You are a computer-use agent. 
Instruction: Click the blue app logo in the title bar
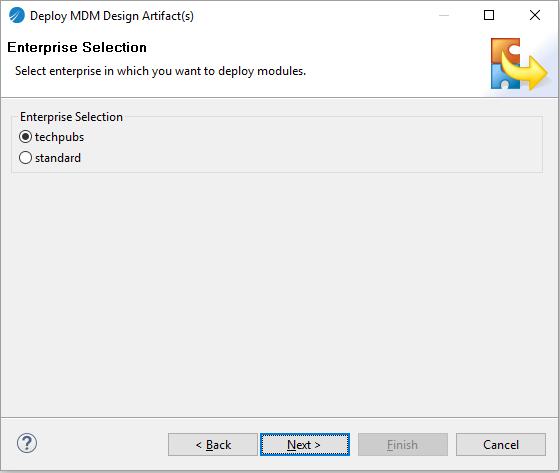tap(16, 15)
